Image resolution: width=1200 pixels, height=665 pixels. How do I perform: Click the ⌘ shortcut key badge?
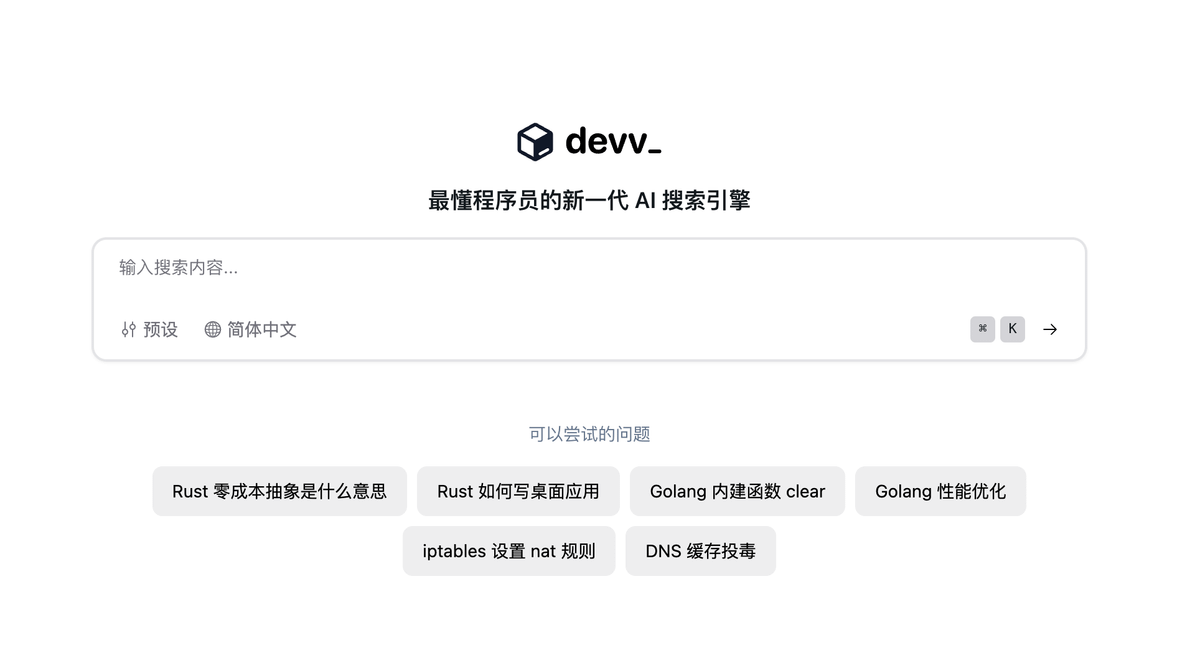[982, 329]
